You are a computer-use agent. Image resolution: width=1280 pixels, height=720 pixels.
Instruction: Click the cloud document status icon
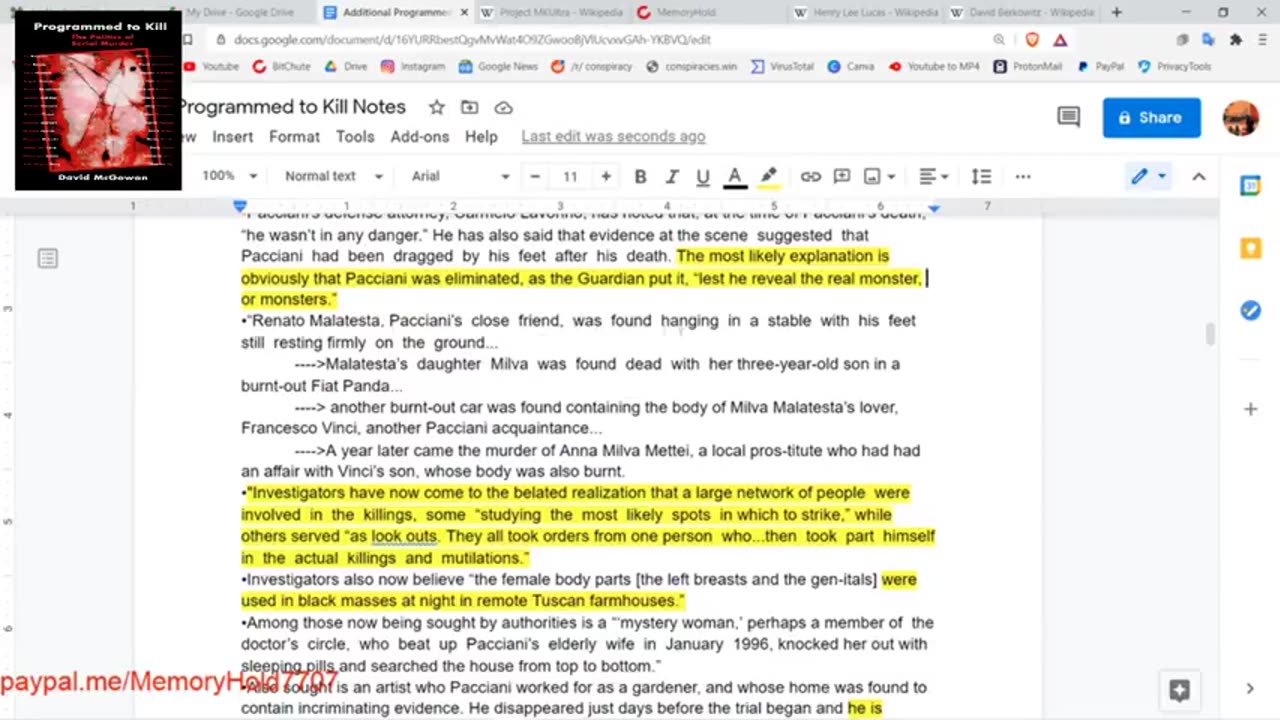(504, 107)
